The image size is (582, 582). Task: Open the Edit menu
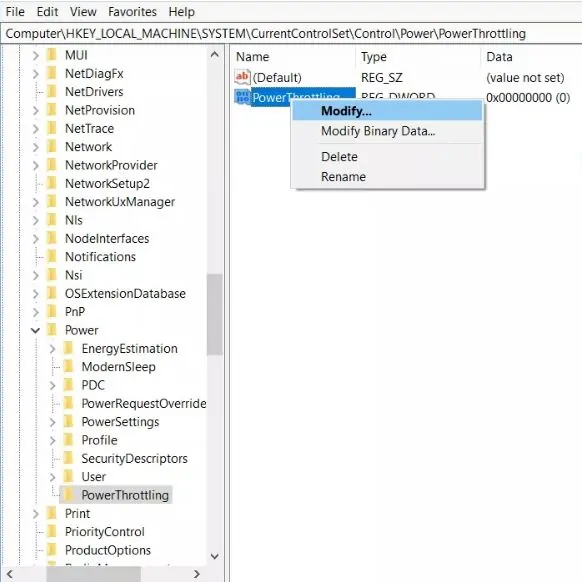(47, 12)
